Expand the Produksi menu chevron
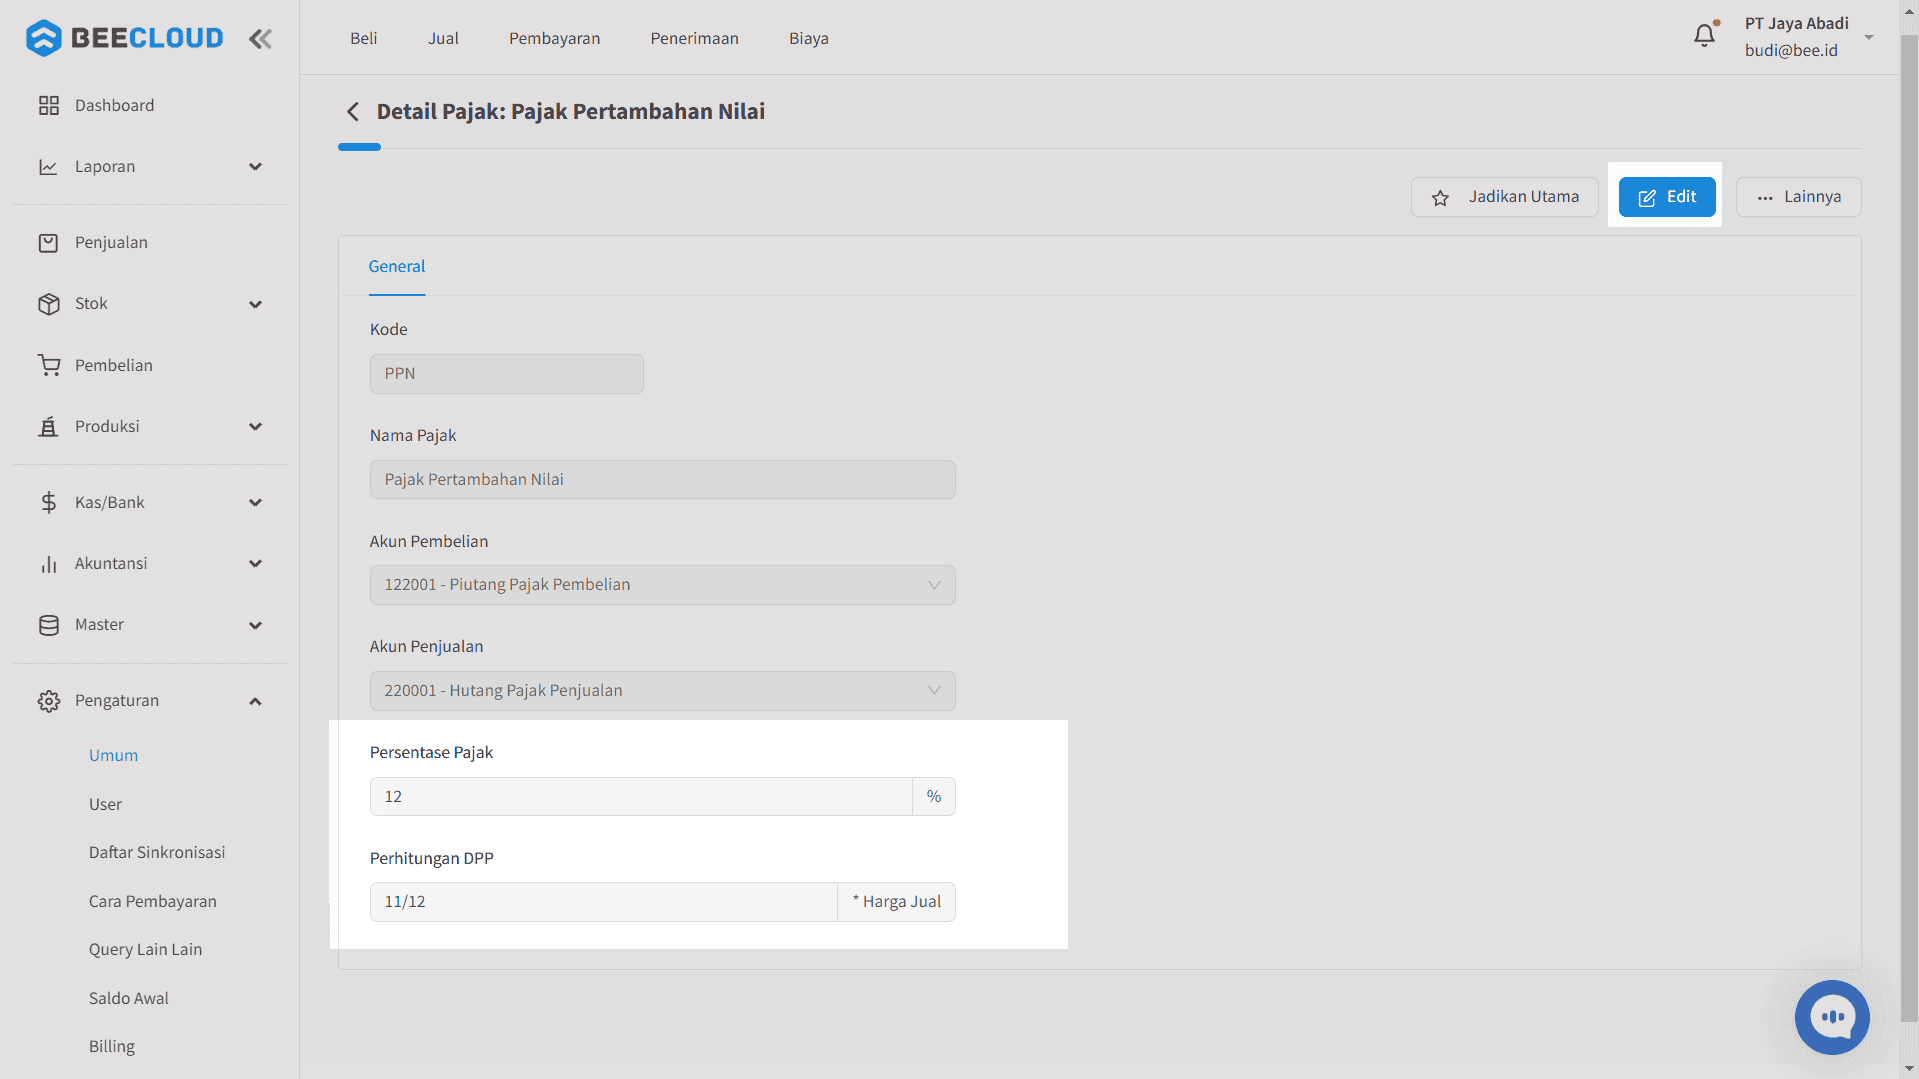 pos(255,426)
